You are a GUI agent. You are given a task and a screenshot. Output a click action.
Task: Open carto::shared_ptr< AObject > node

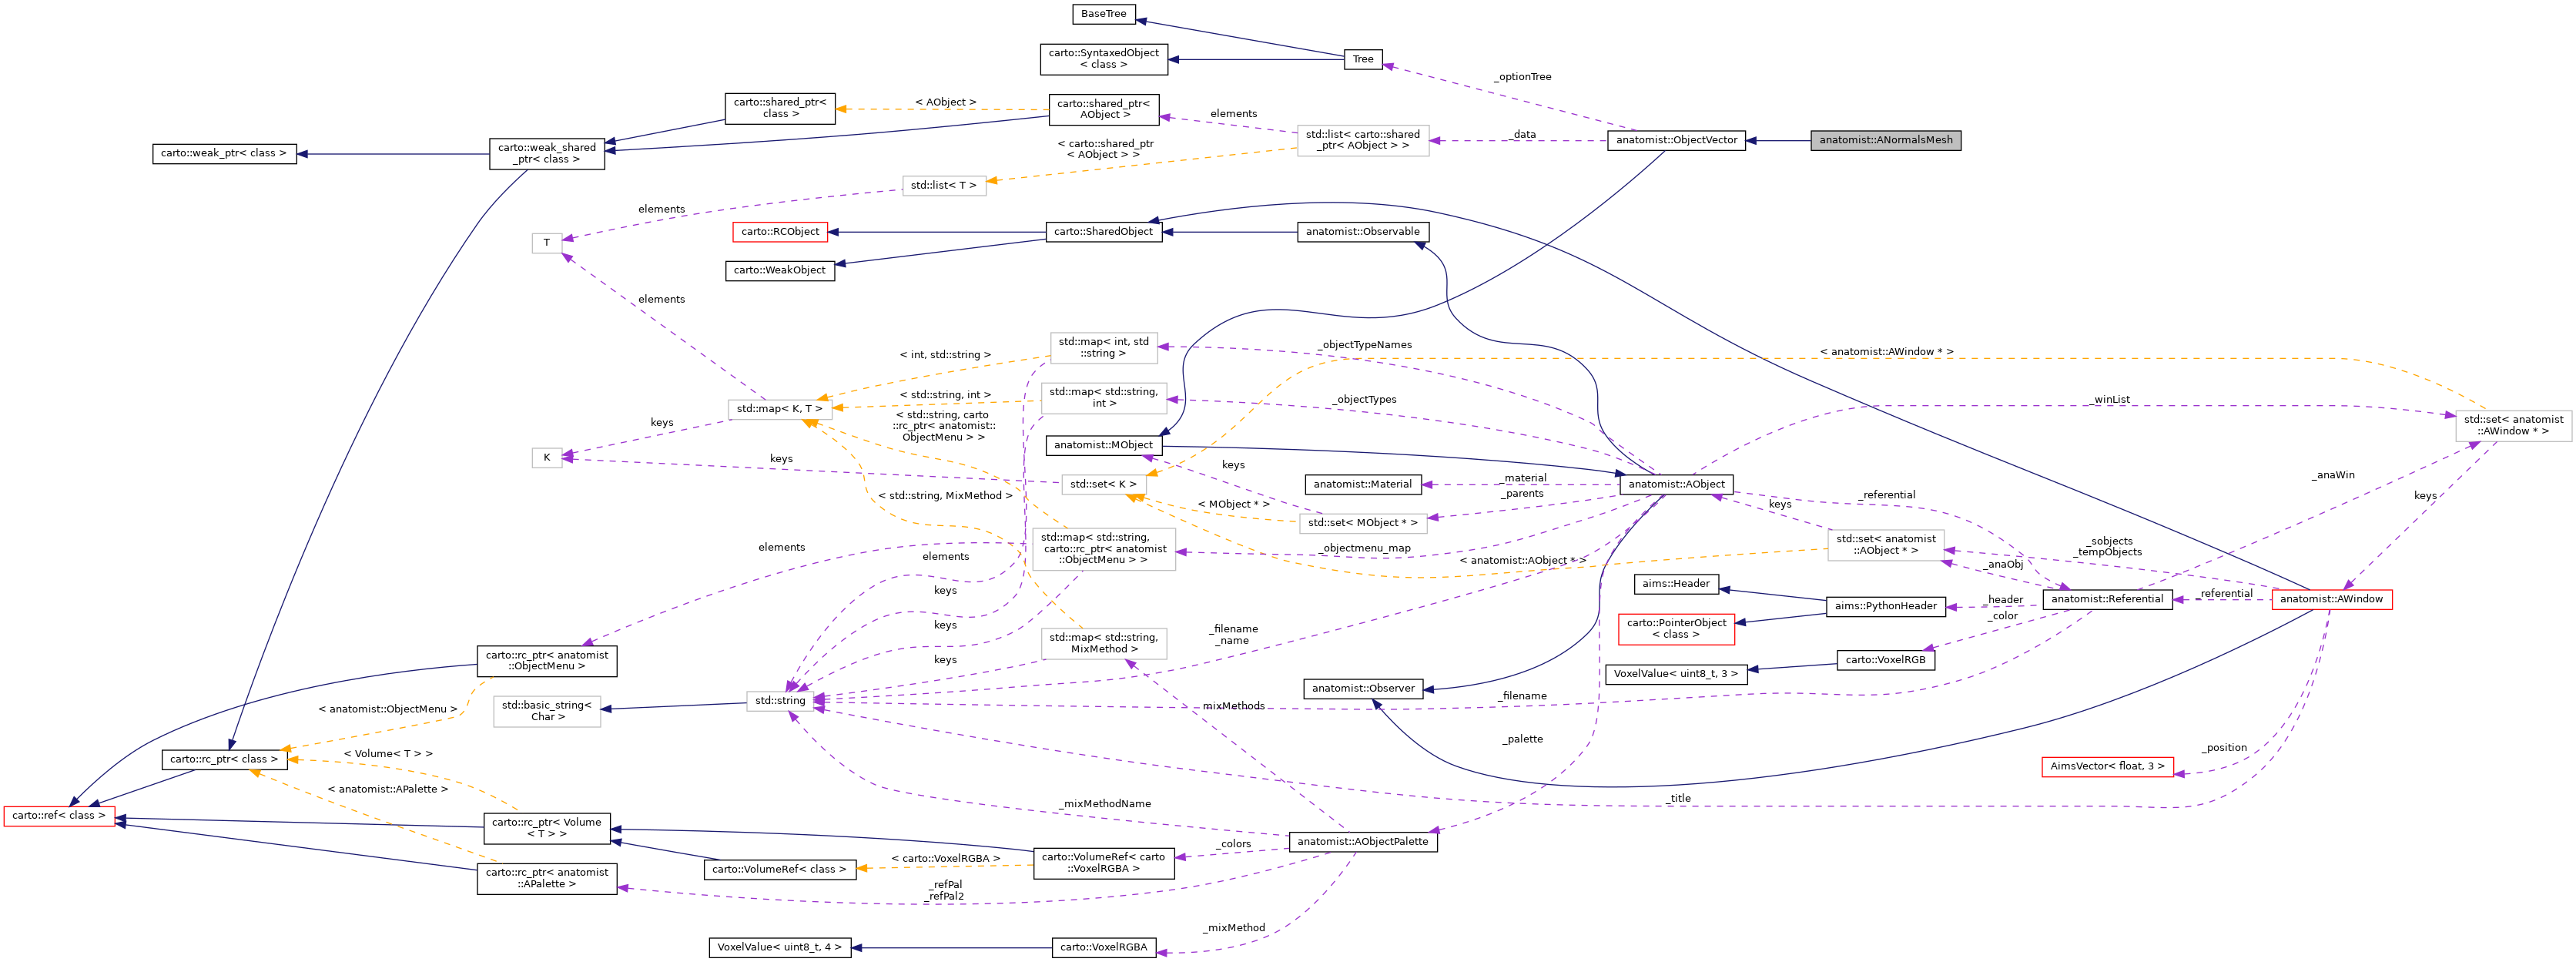[x=1104, y=109]
